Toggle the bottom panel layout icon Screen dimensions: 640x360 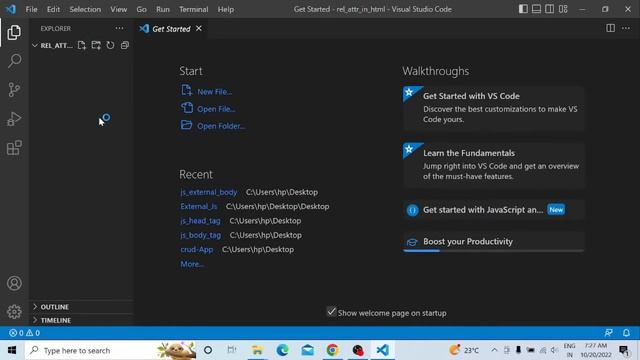pyautogui.click(x=536, y=9)
